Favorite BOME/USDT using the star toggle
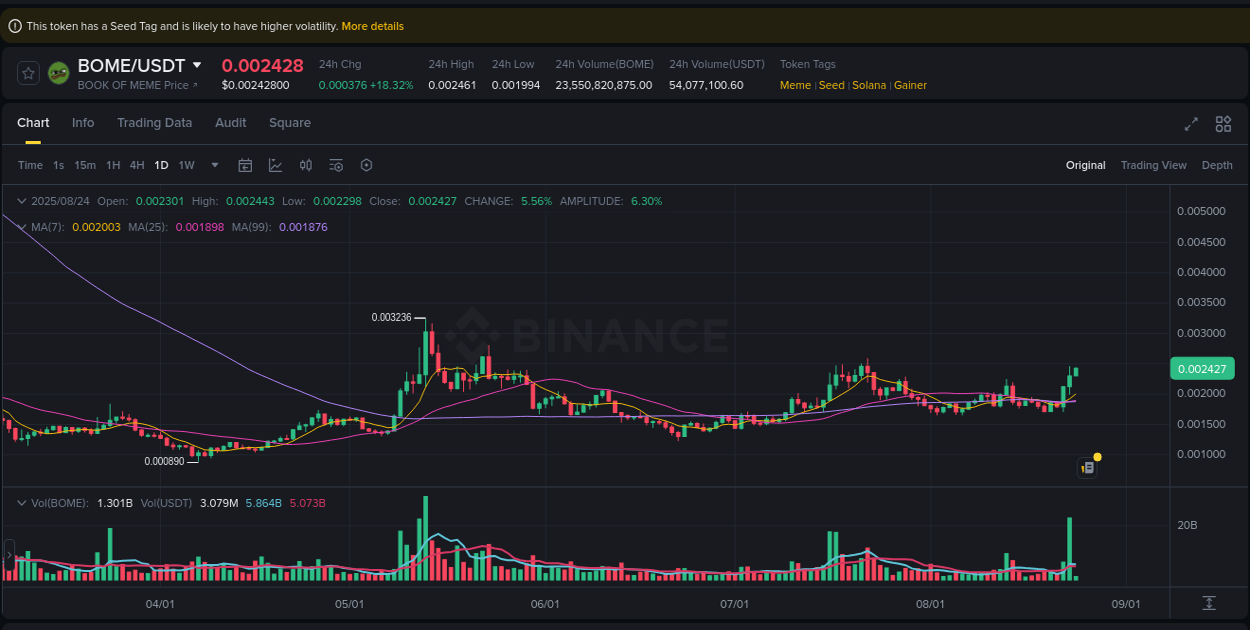 pos(27,73)
